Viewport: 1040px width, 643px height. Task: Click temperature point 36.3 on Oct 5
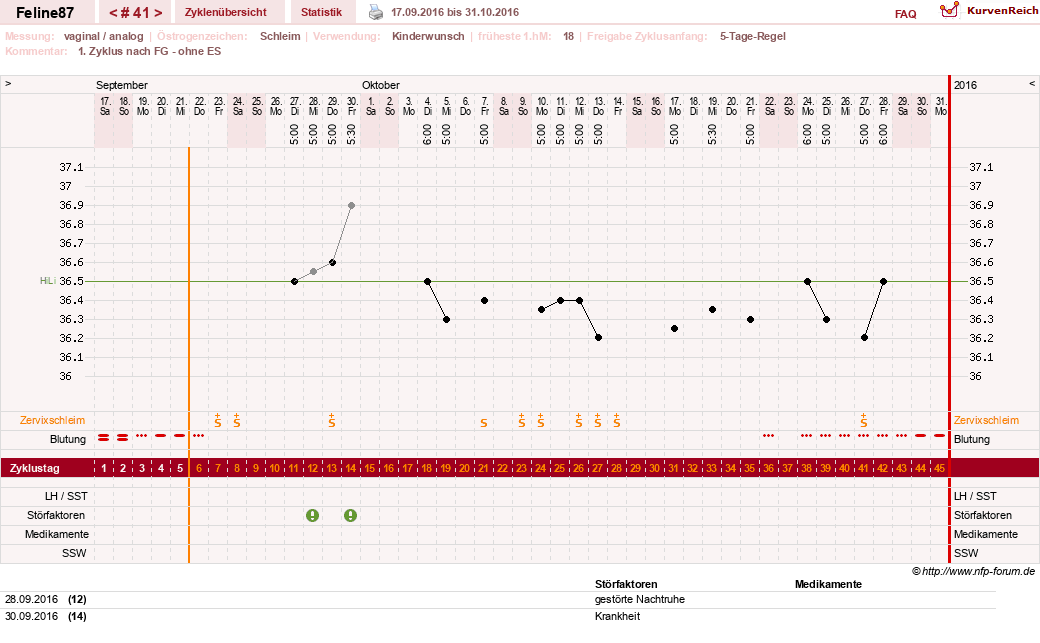446,320
